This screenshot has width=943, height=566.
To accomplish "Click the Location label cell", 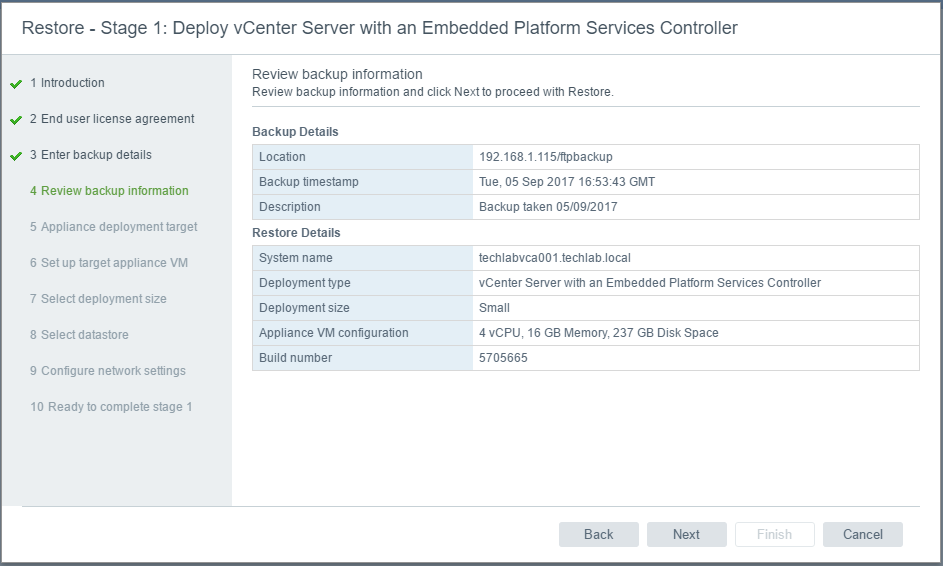I will click(363, 157).
